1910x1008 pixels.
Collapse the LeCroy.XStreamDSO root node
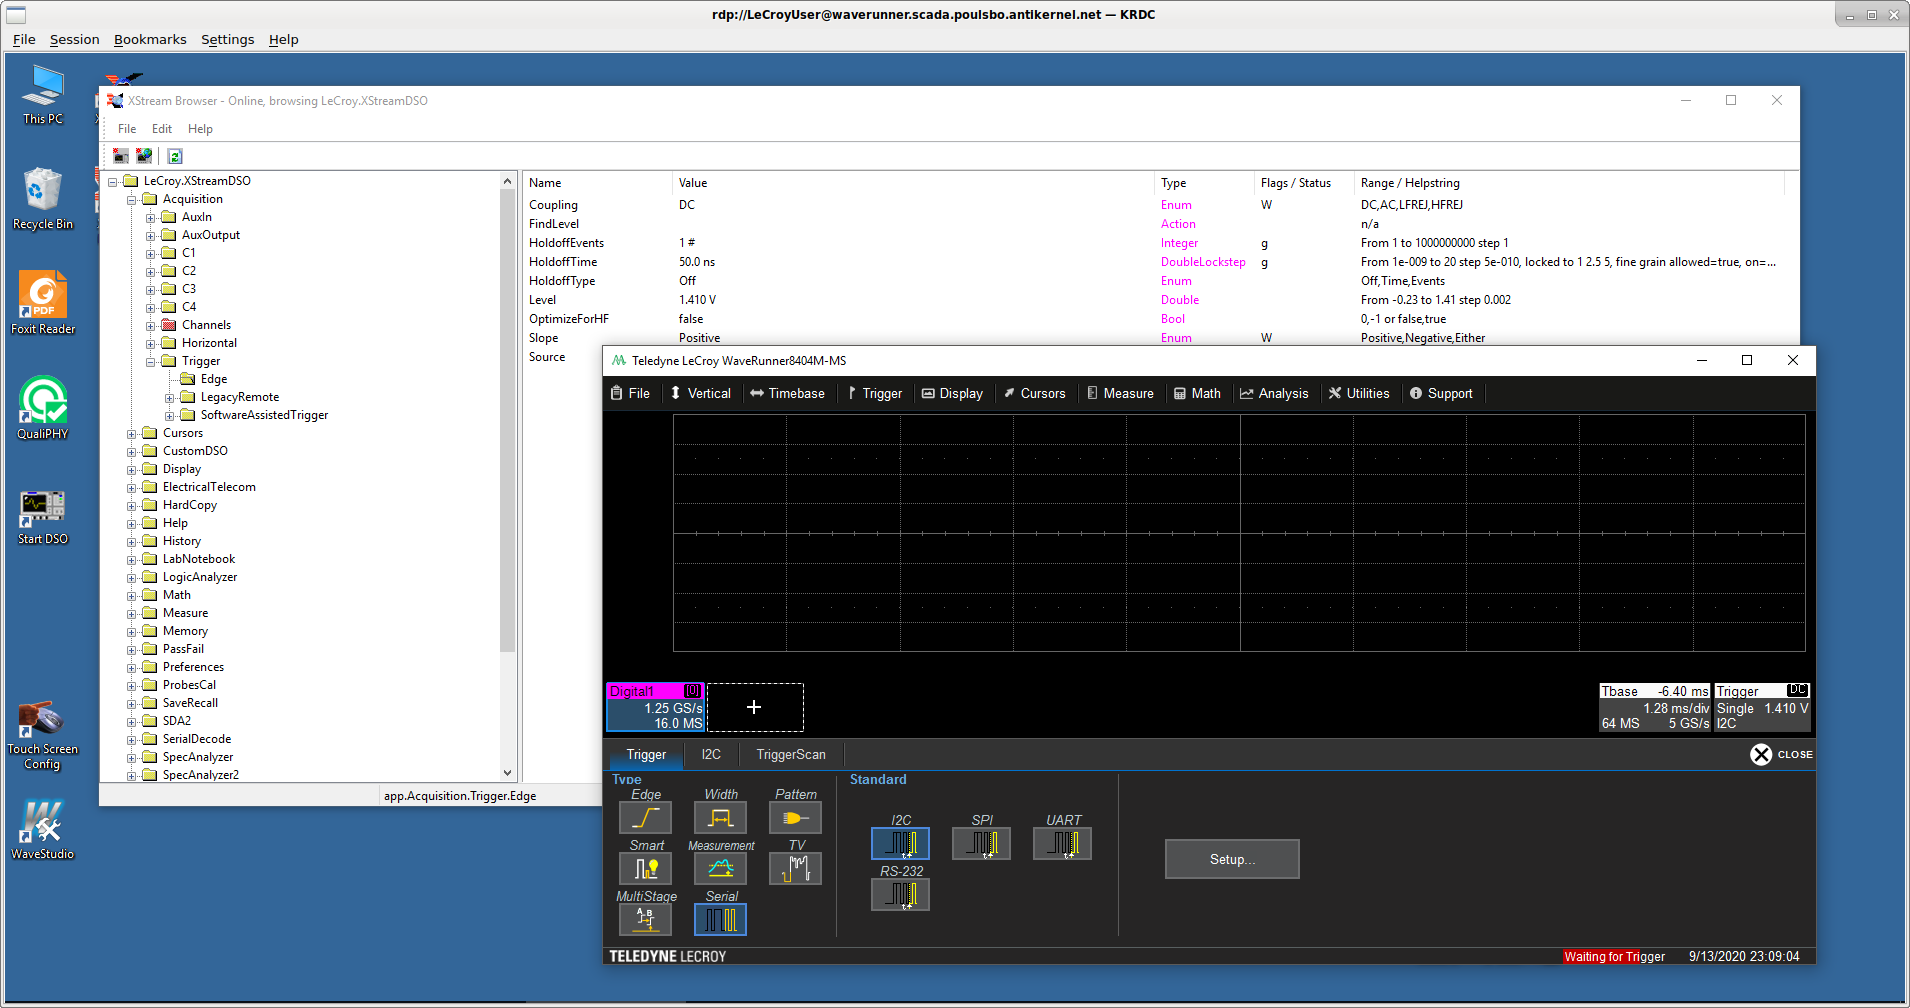pyautogui.click(x=113, y=182)
